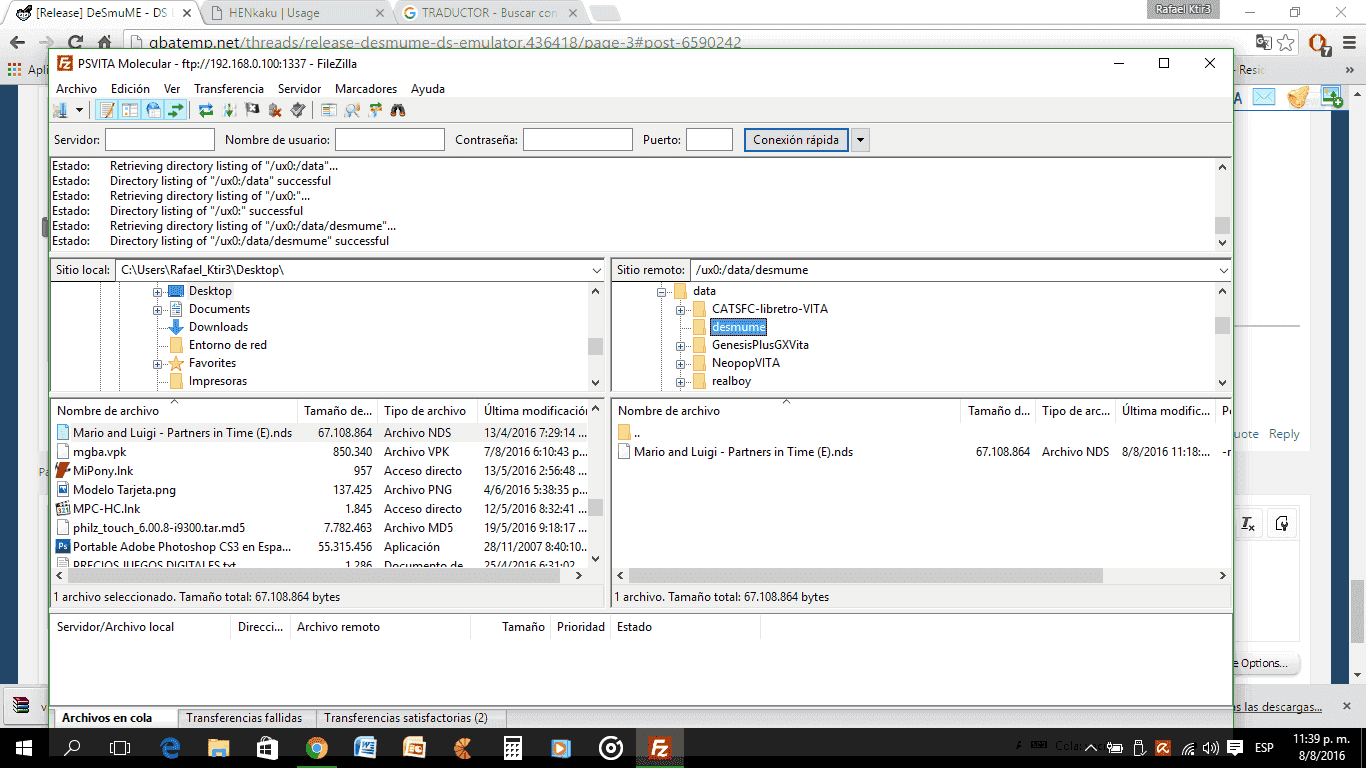
Task: Open the Archivo menu
Action: point(77,89)
